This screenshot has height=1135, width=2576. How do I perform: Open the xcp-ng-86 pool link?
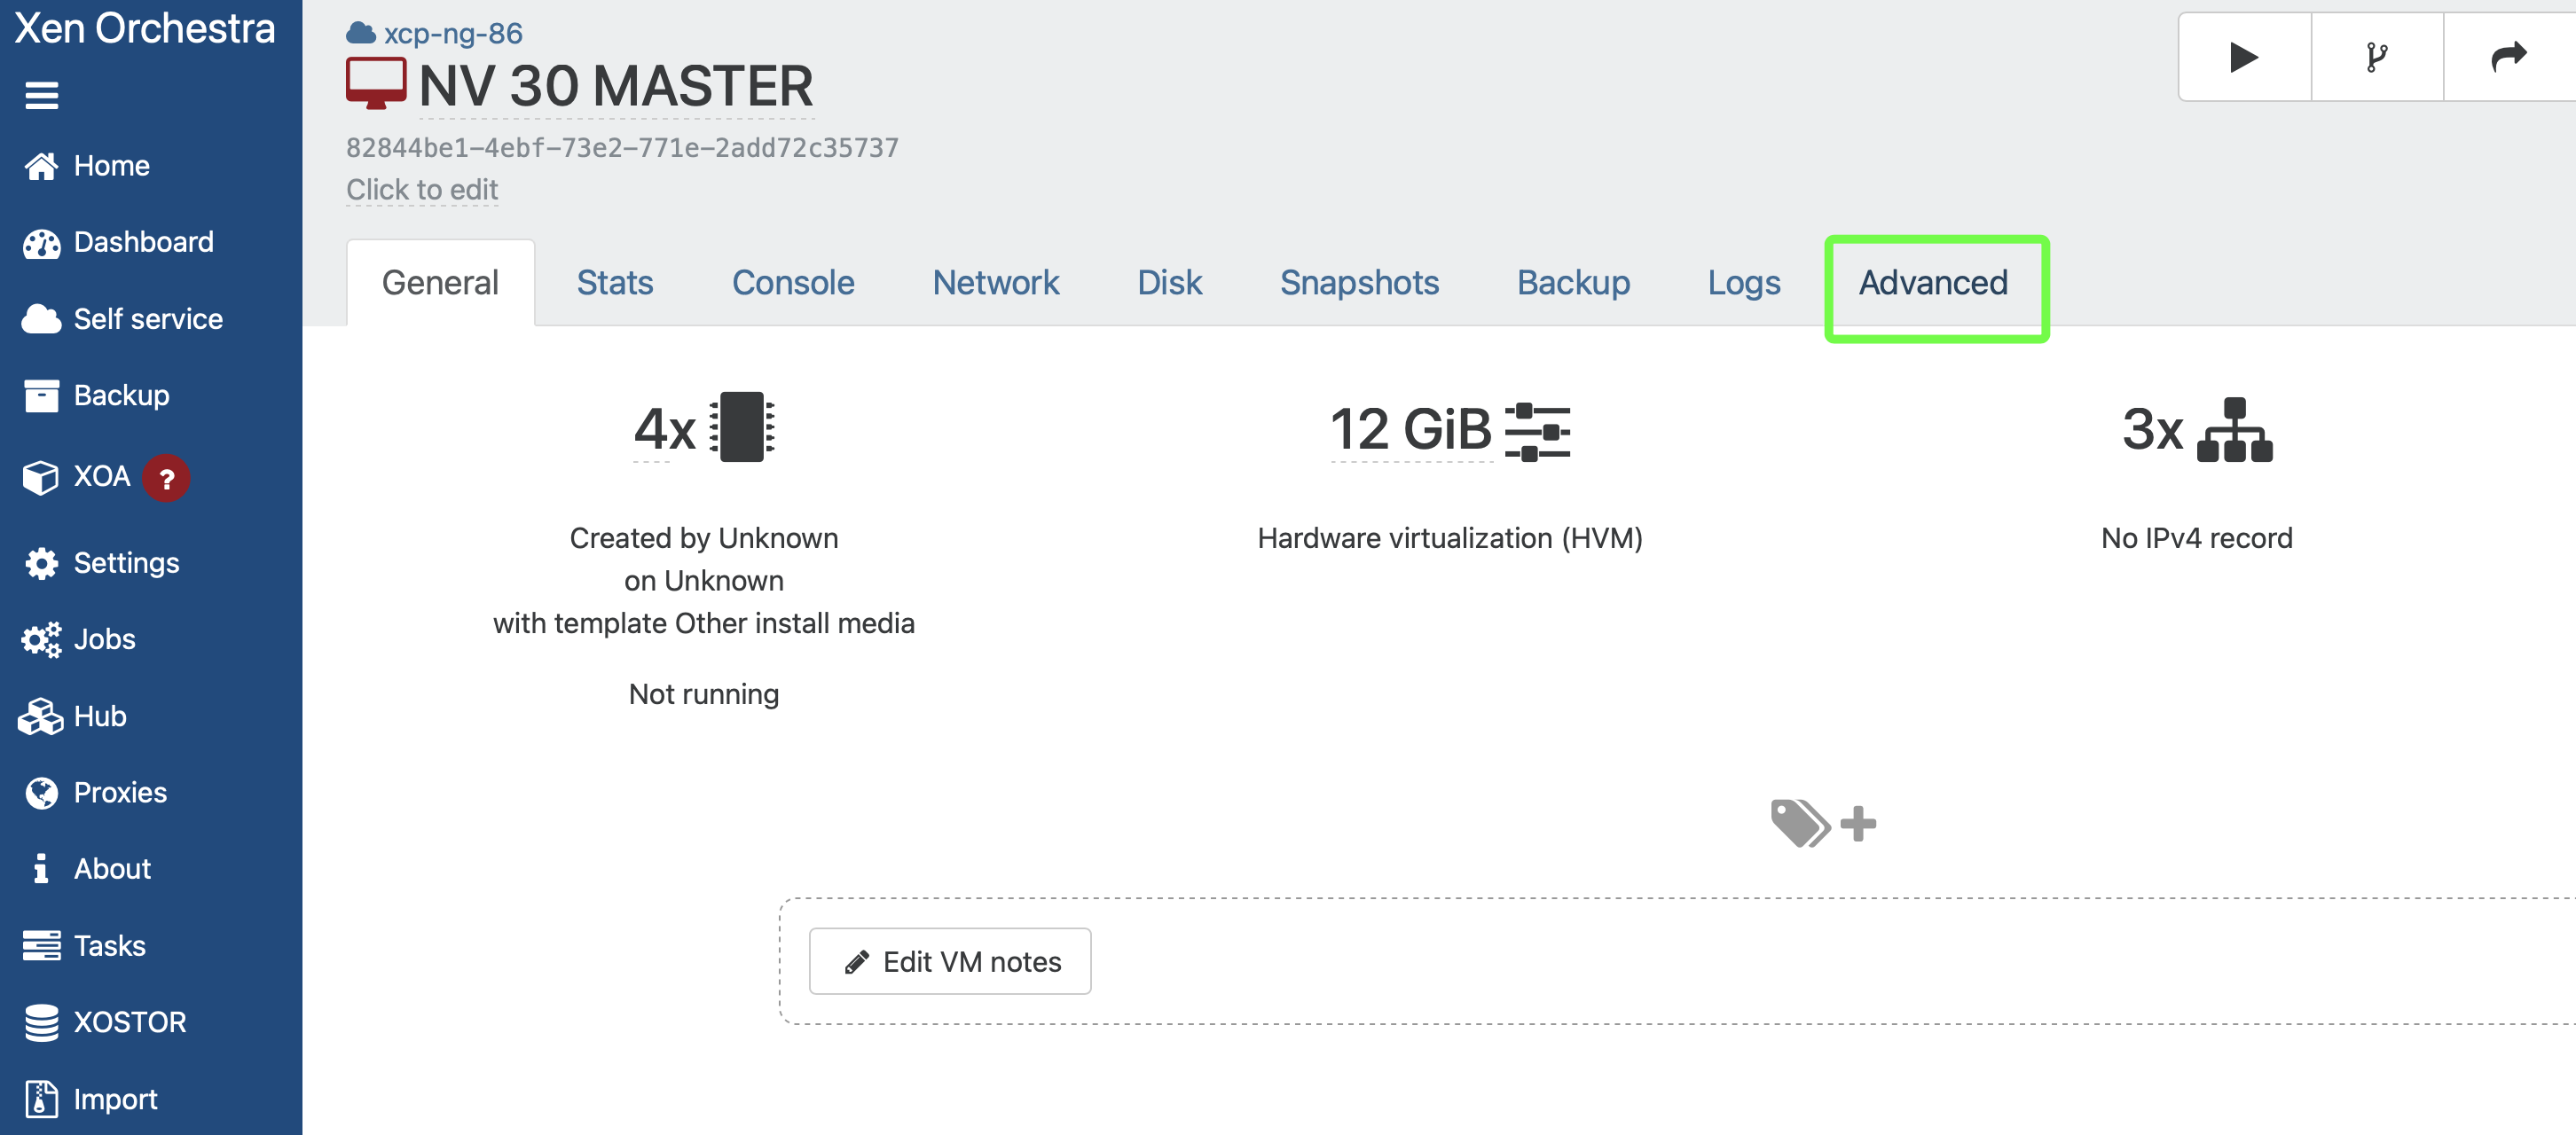pos(452,33)
